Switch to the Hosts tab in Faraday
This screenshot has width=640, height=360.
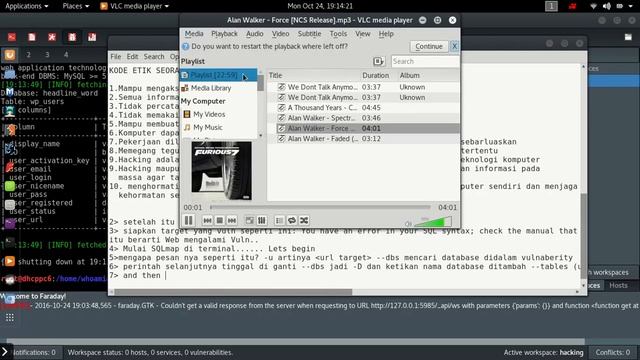pos(618,285)
